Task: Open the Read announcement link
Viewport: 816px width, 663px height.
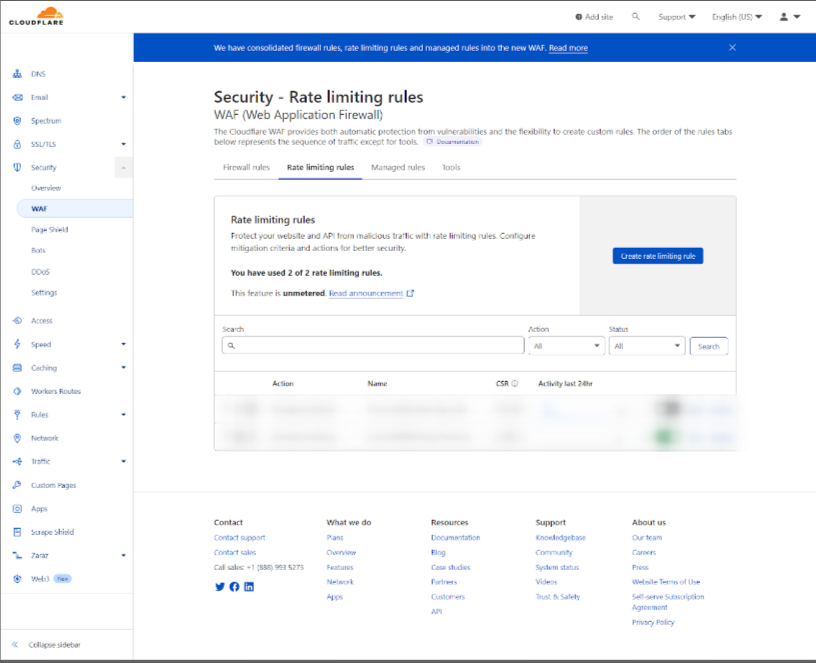Action: pyautogui.click(x=366, y=294)
